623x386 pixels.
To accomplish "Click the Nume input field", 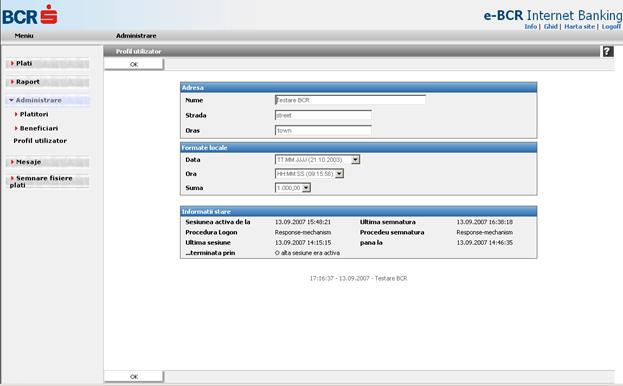I will (350, 100).
